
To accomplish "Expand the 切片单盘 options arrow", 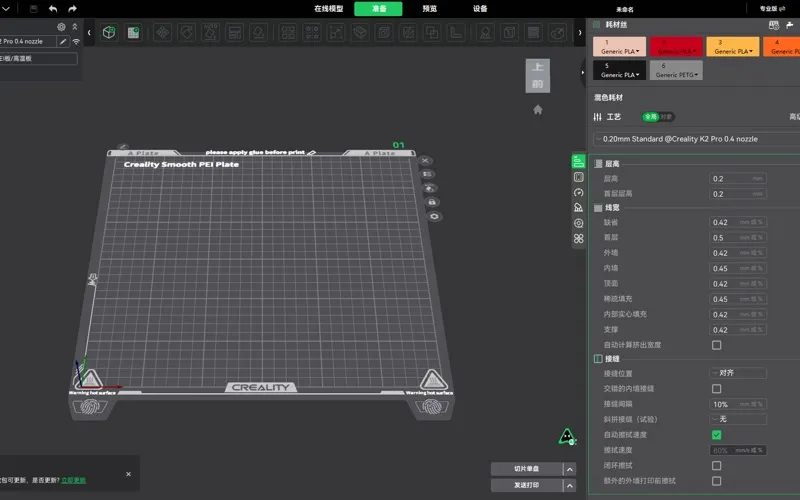I will [x=569, y=469].
